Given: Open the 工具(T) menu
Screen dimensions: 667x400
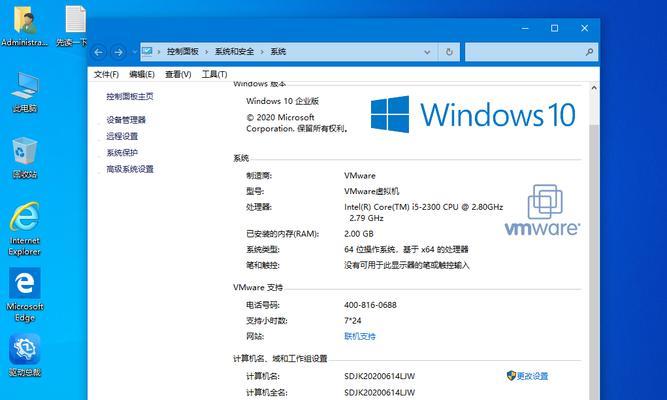Looking at the screenshot, I should [x=214, y=74].
